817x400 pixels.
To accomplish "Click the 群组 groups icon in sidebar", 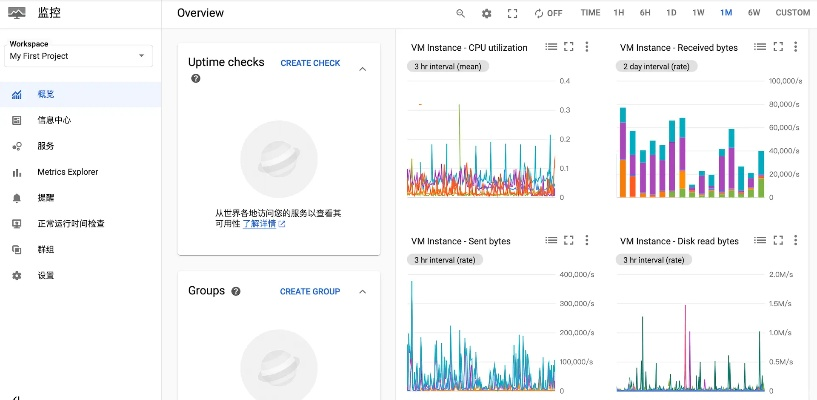I will click(x=17, y=249).
